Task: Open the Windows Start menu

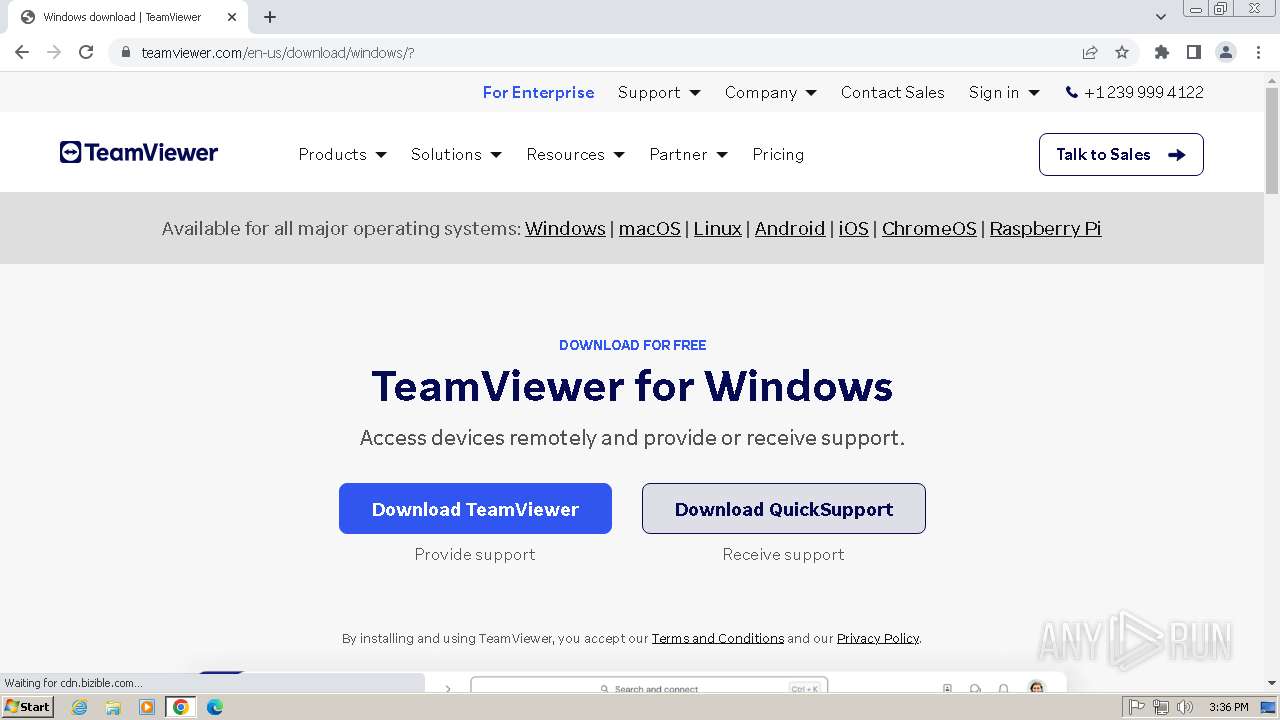Action: tap(28, 706)
